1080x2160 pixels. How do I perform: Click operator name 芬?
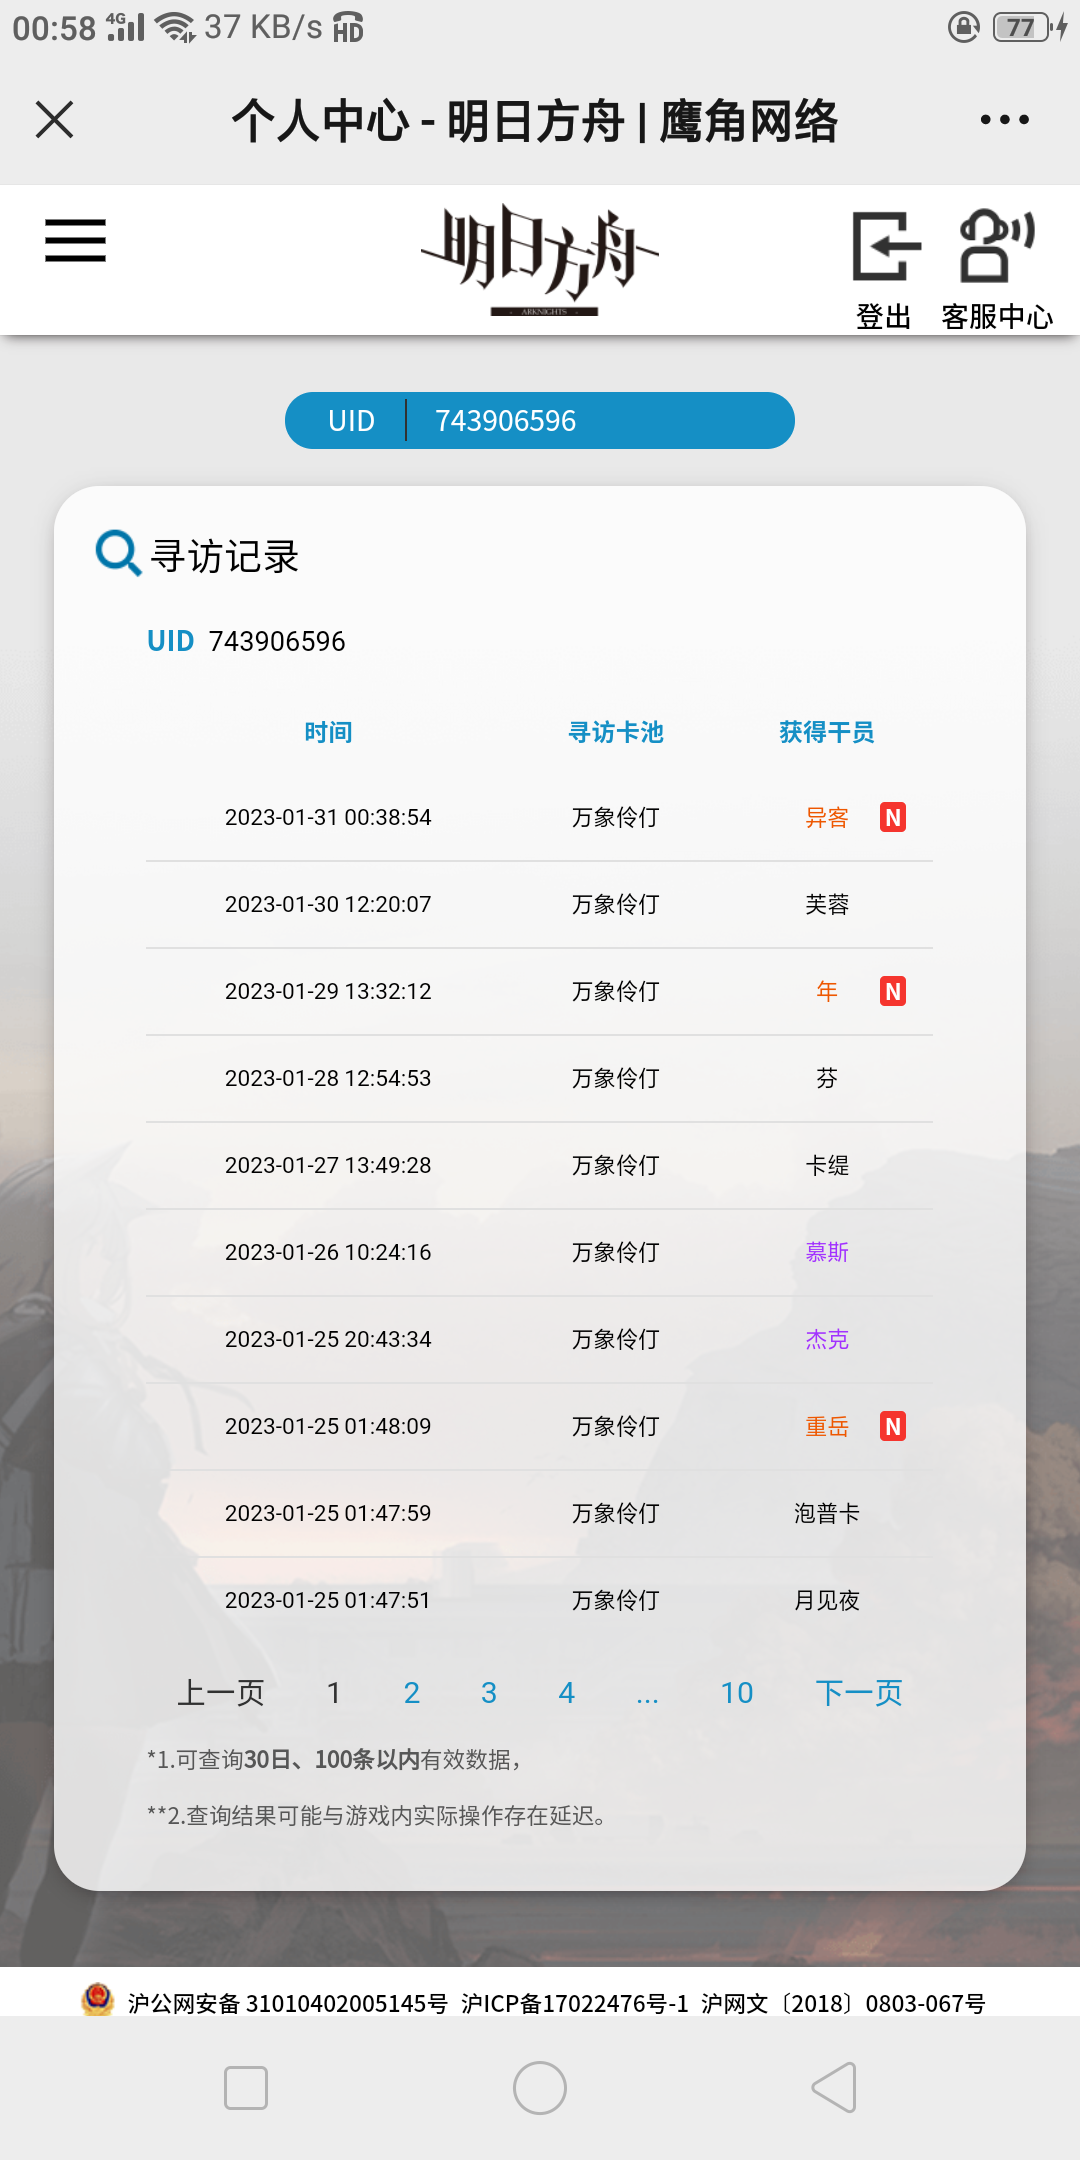827,1079
